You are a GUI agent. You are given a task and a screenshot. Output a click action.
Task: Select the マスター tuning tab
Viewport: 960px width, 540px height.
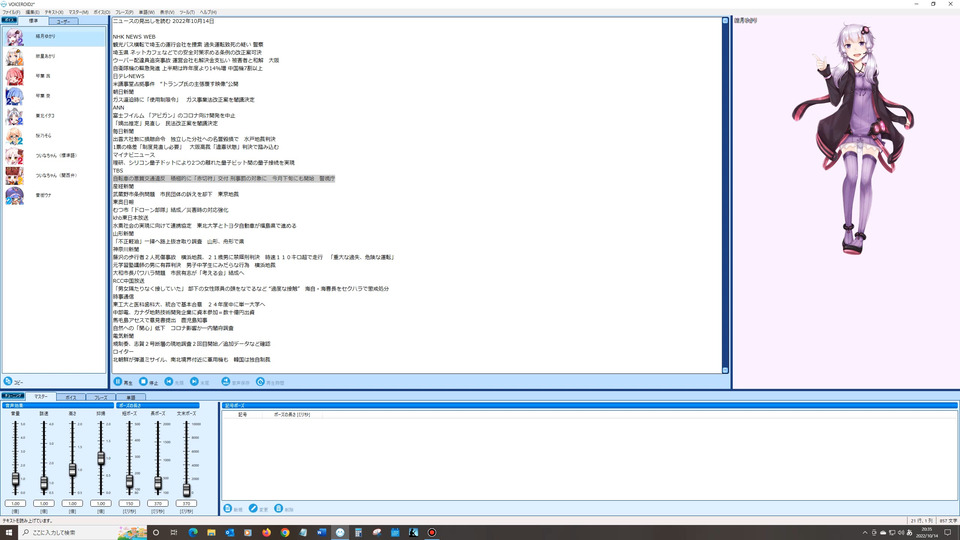[x=40, y=397]
